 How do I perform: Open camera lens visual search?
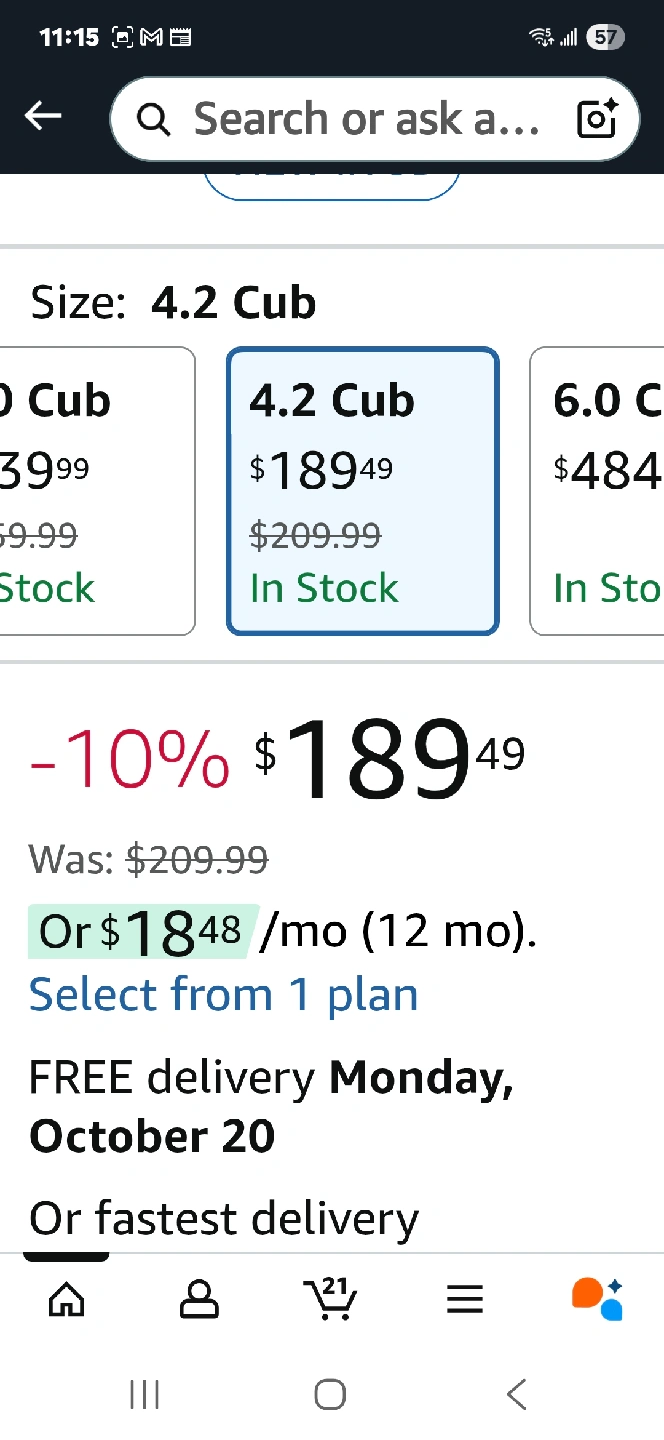598,119
